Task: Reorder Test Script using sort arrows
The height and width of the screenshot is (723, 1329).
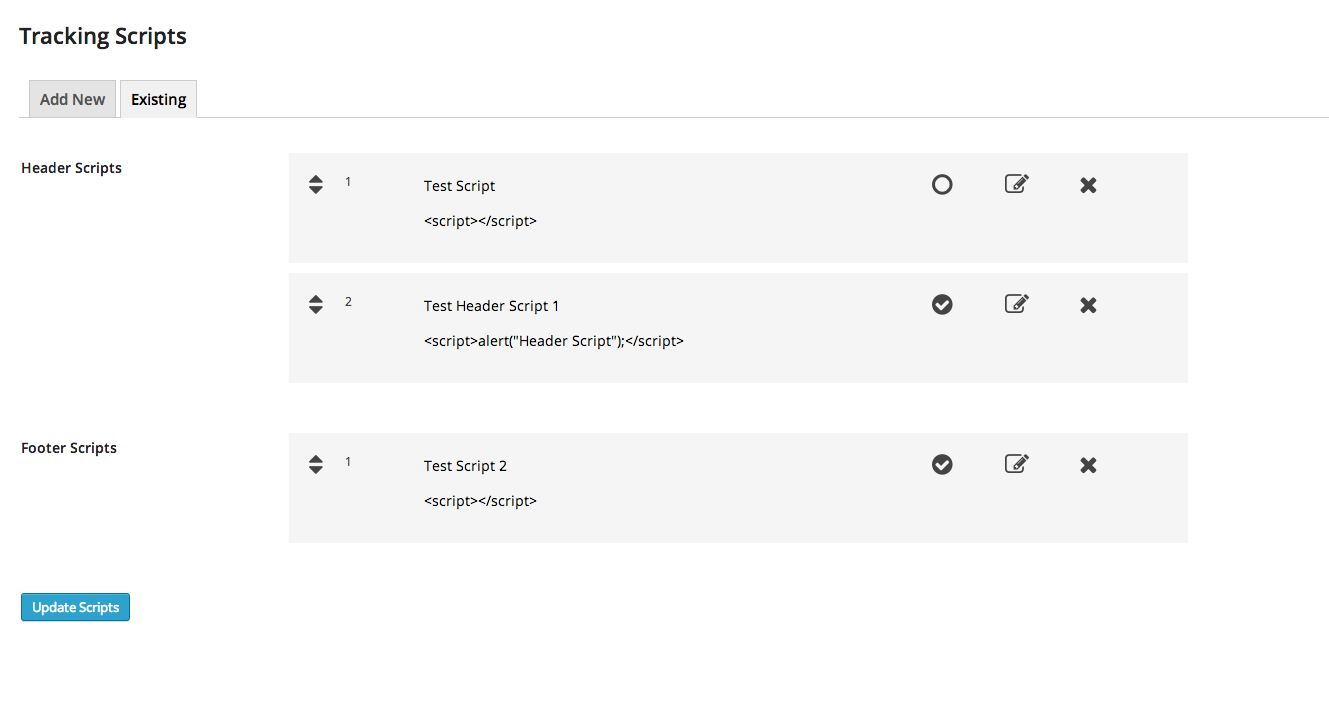Action: [316, 184]
